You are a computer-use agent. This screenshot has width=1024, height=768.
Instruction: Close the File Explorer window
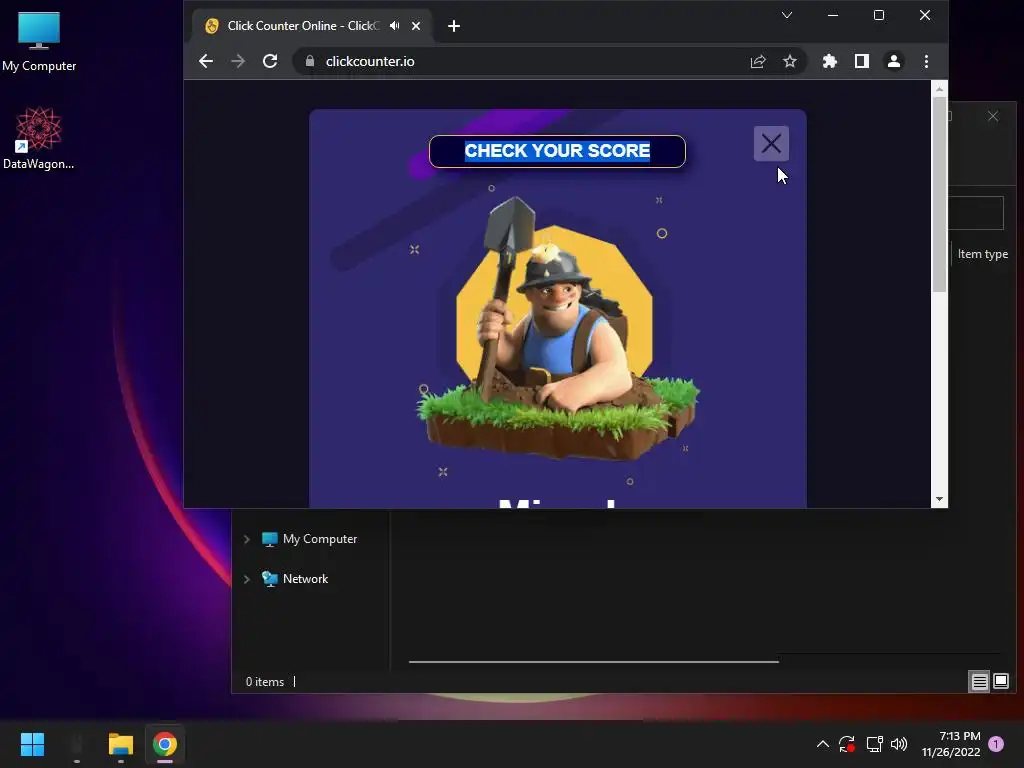[x=993, y=116]
